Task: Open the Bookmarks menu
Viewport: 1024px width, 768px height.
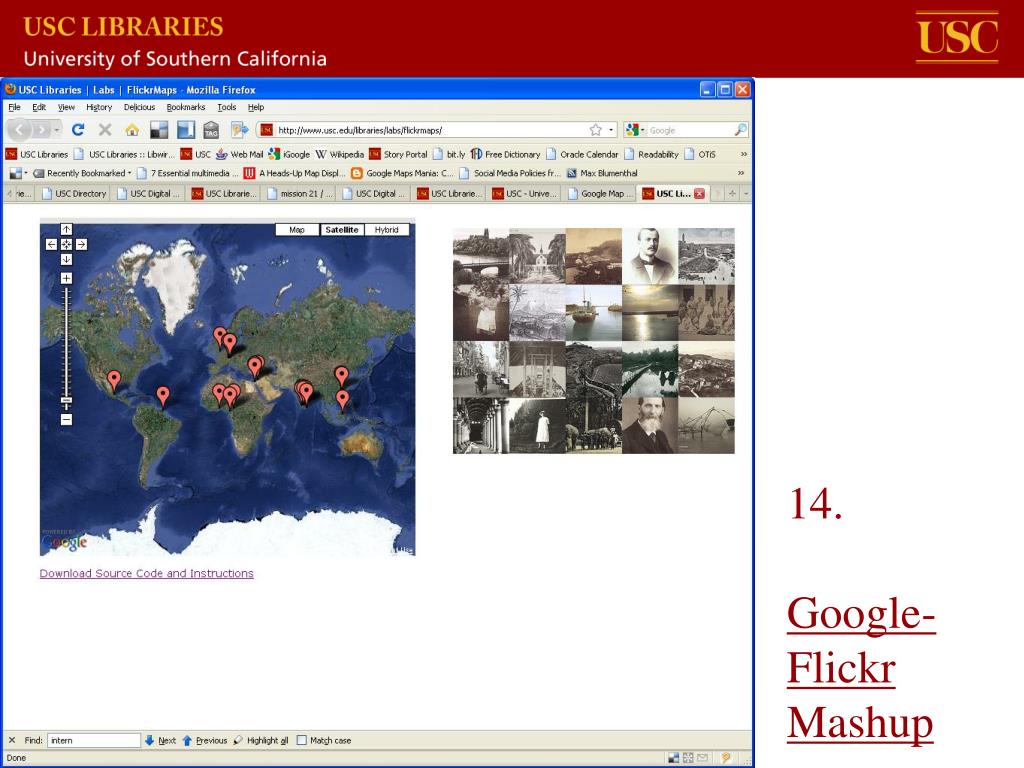Action: tap(186, 107)
